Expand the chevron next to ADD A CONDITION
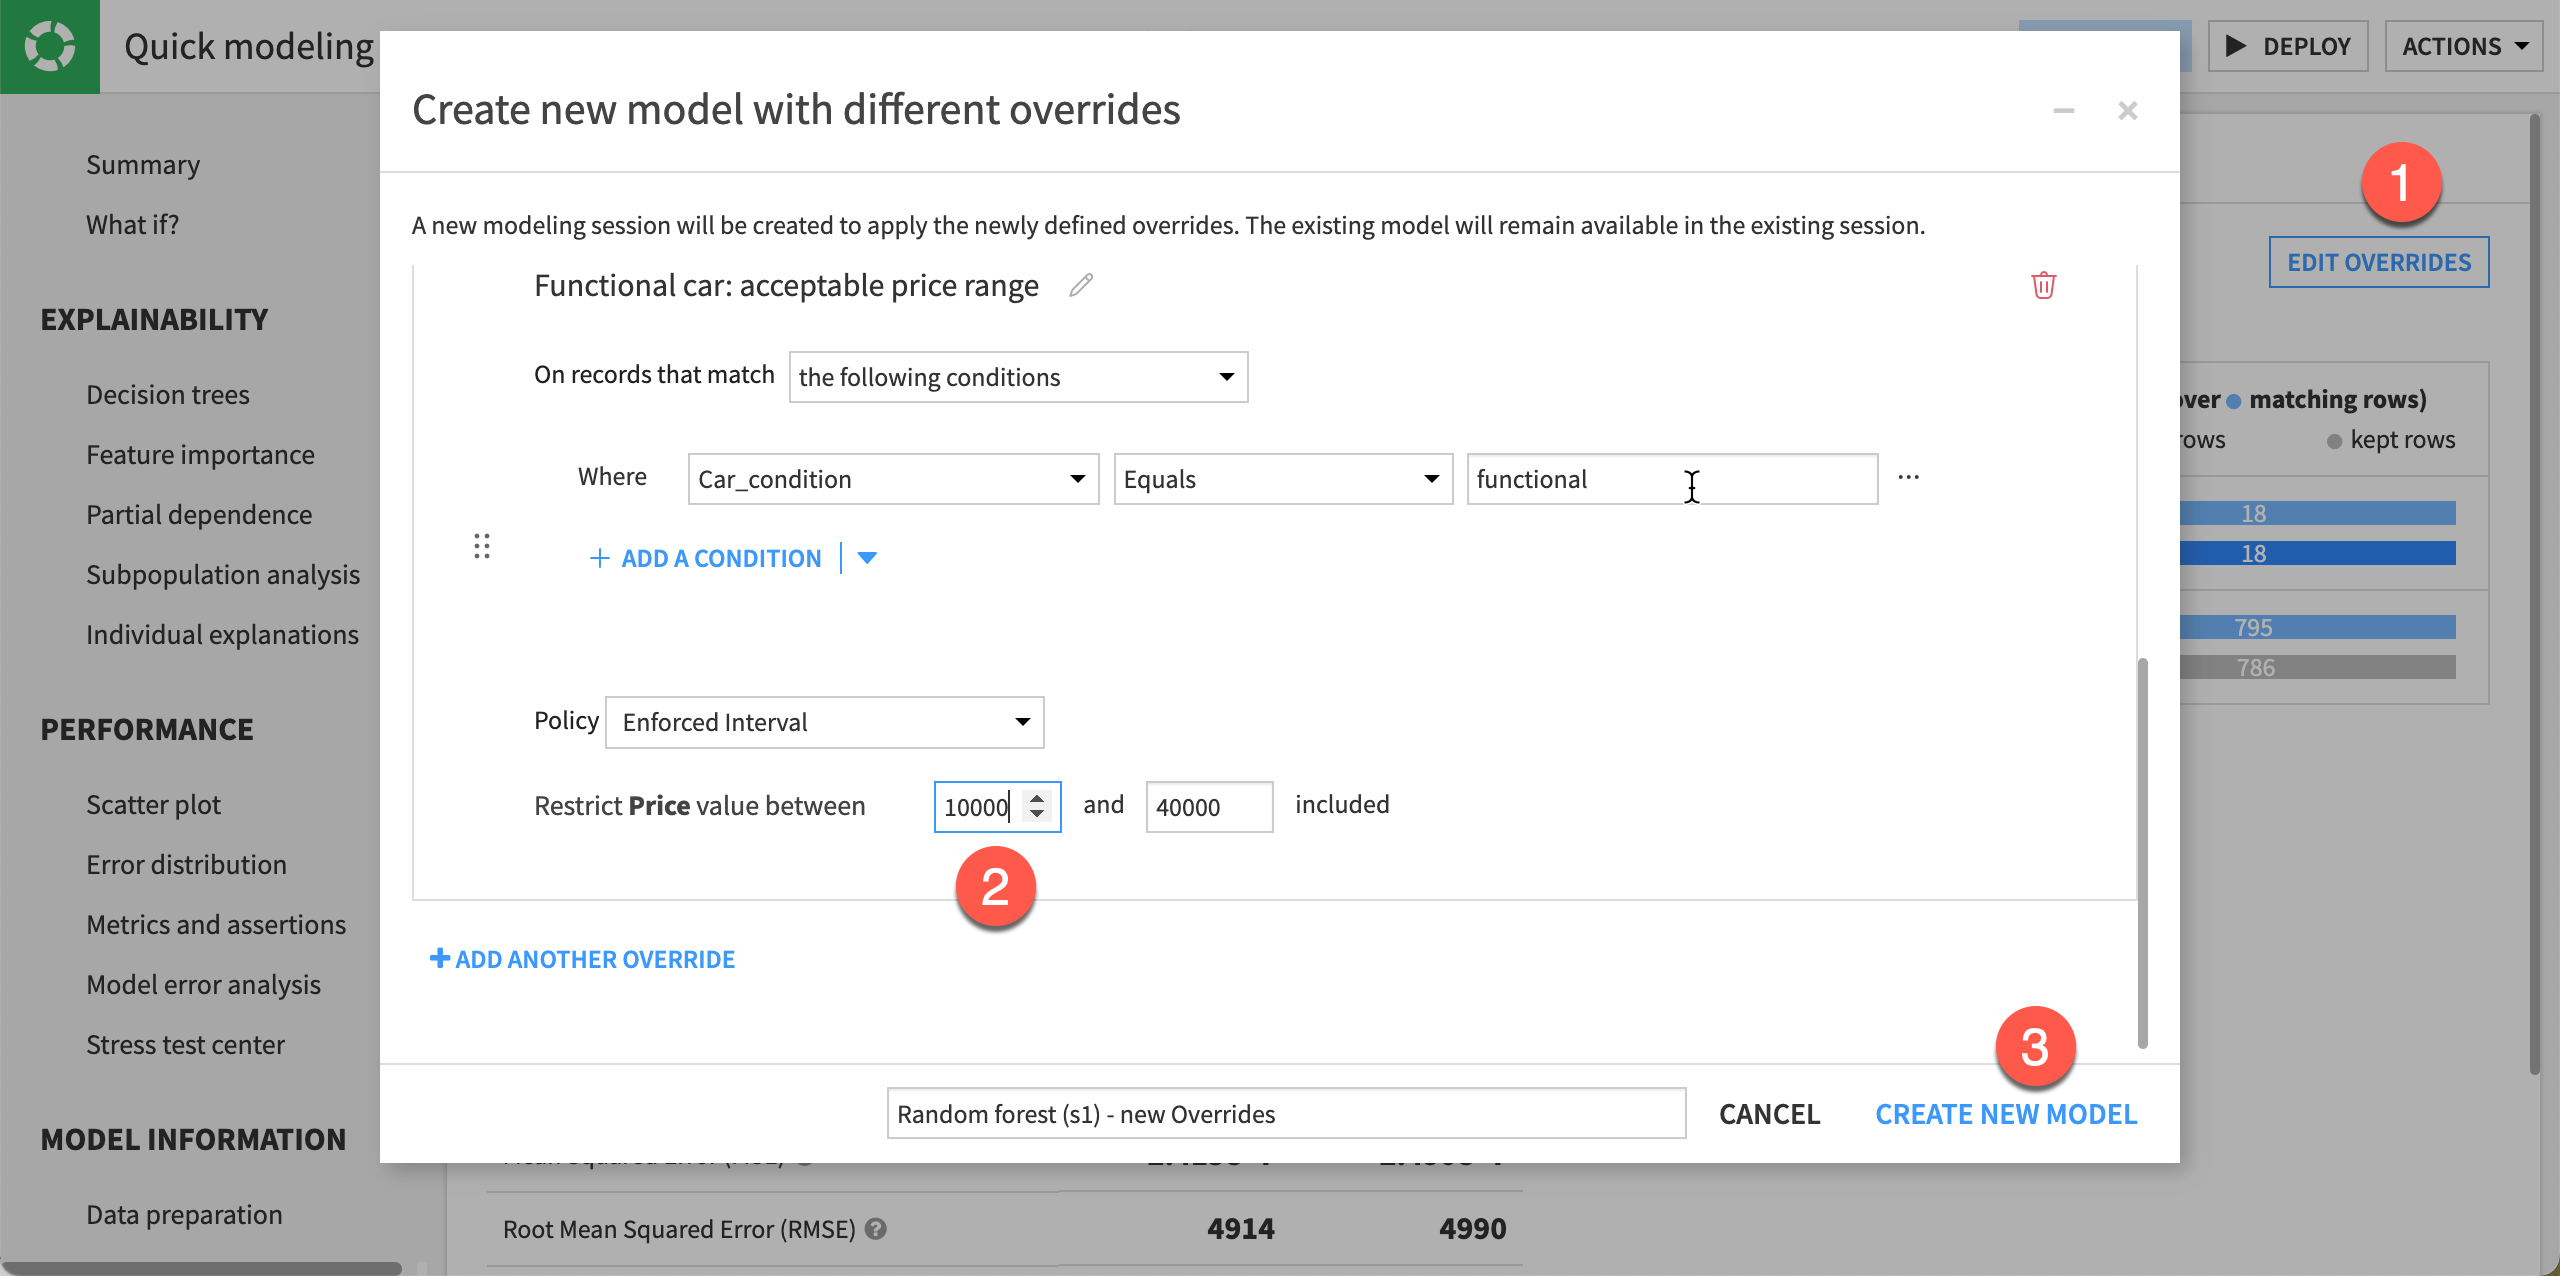The image size is (2560, 1276). click(866, 558)
